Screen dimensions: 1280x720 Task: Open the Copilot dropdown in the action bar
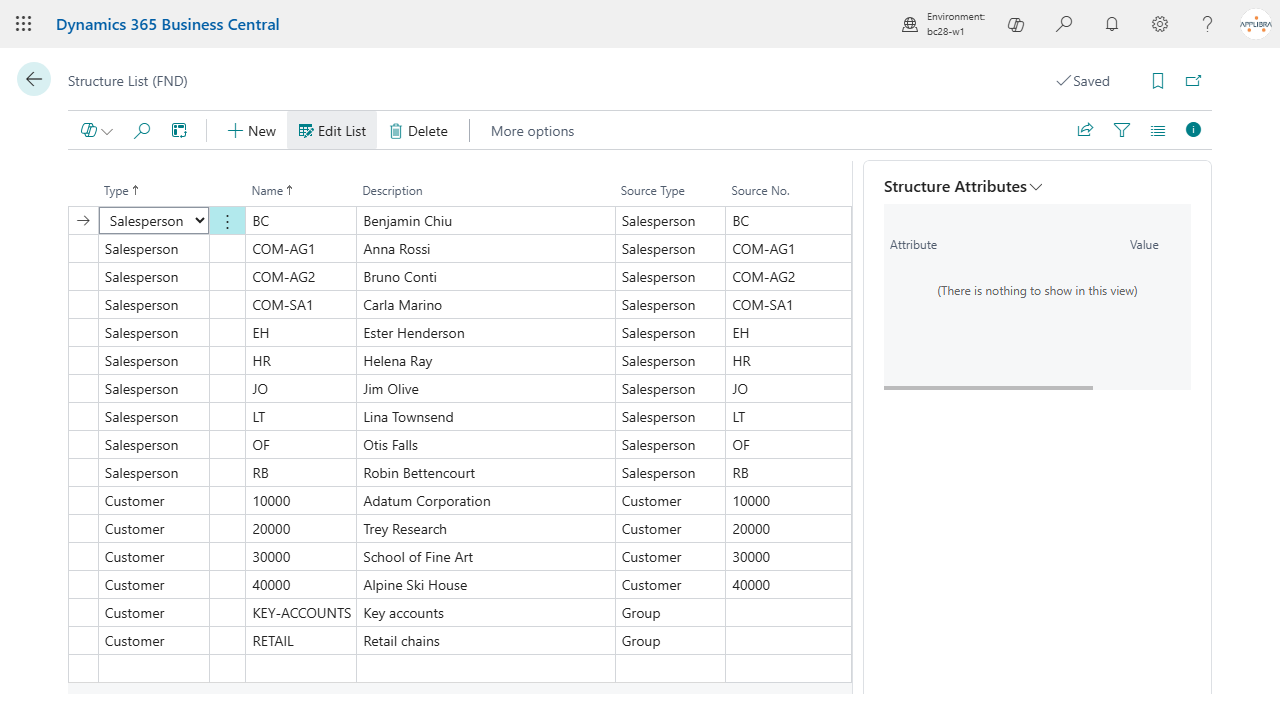pyautogui.click(x=97, y=131)
